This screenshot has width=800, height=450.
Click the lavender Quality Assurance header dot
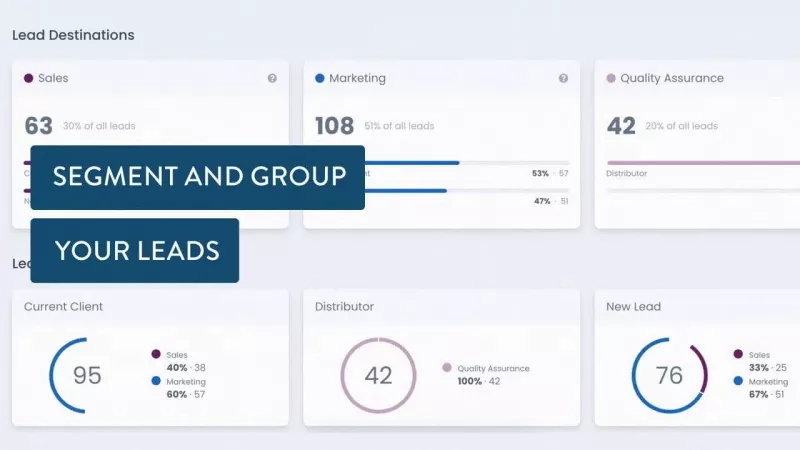pyautogui.click(x=611, y=78)
